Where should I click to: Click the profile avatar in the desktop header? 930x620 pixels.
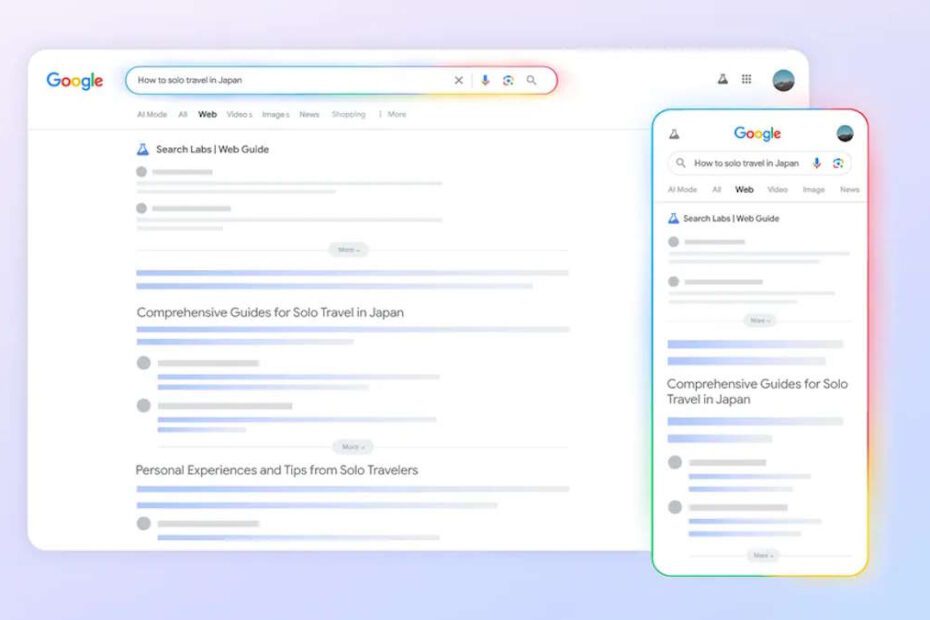point(784,80)
